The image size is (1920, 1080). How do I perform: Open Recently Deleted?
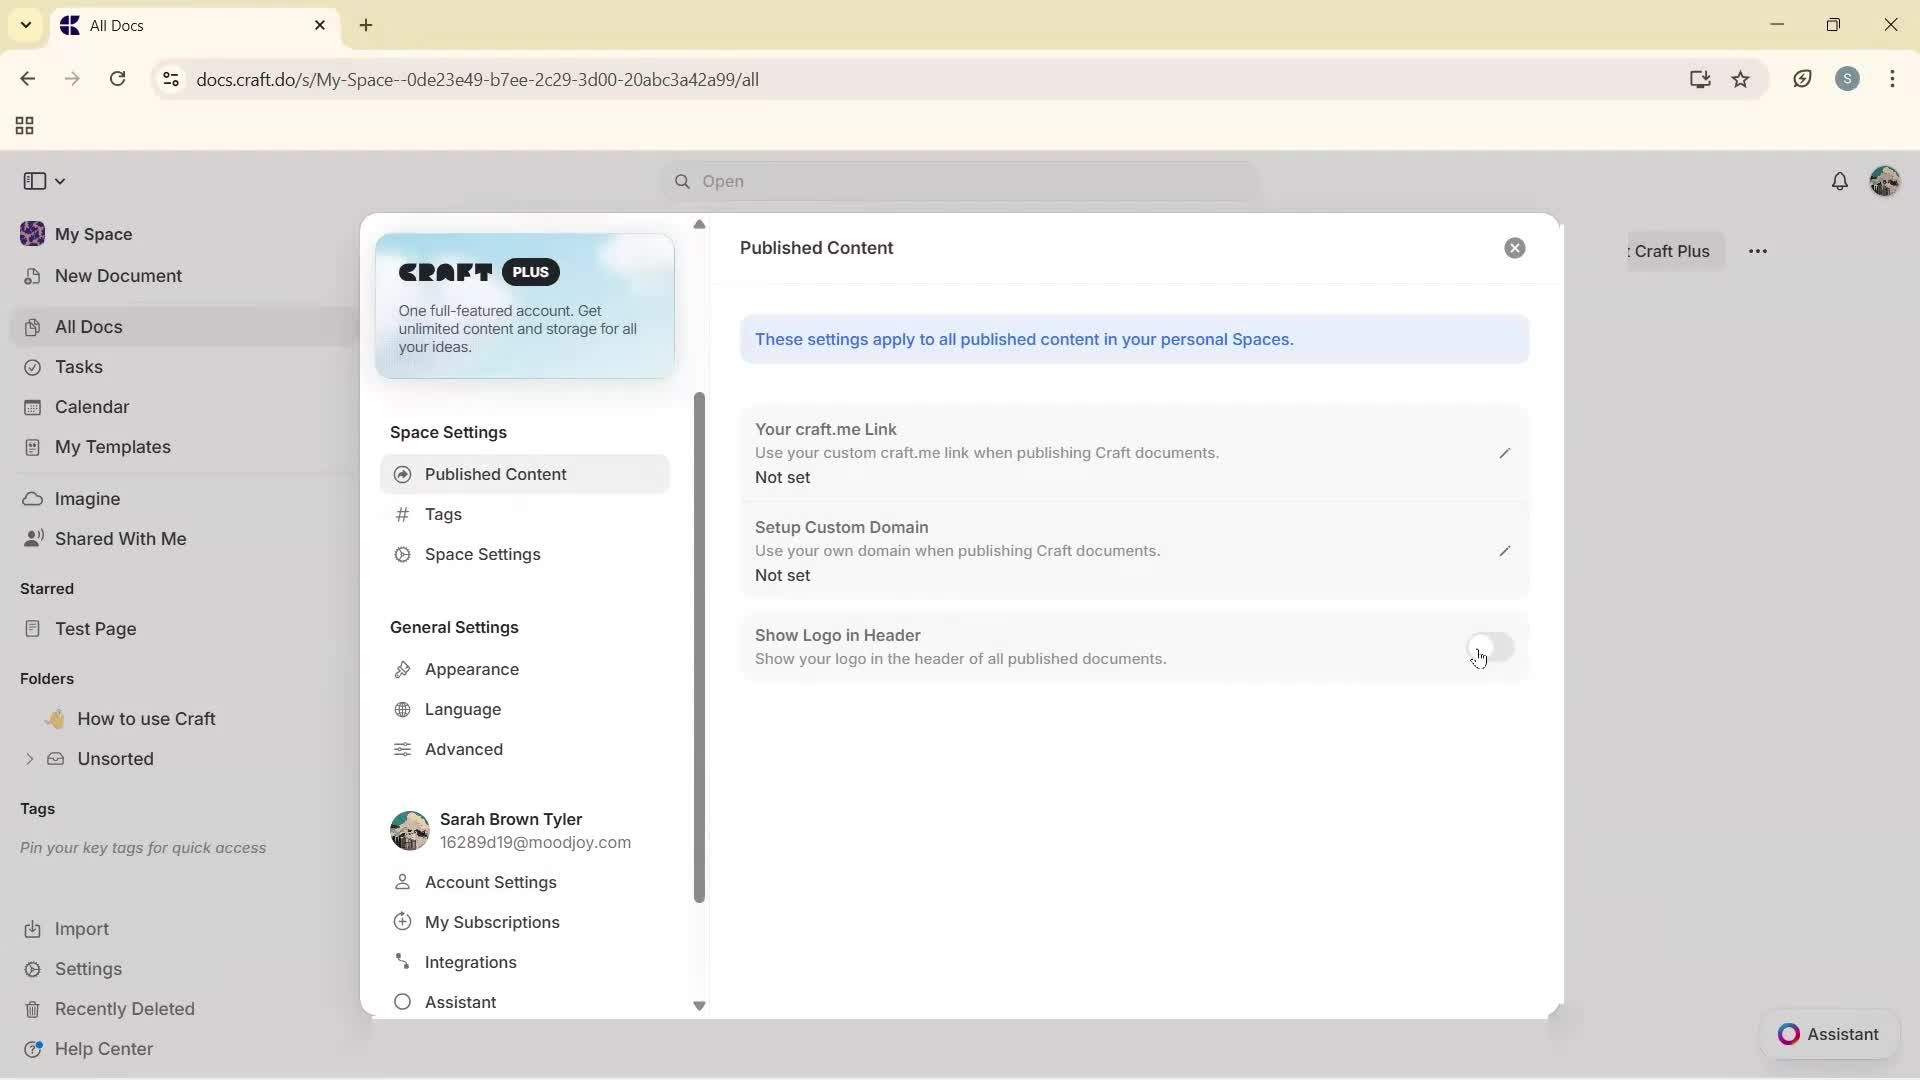point(125,1008)
